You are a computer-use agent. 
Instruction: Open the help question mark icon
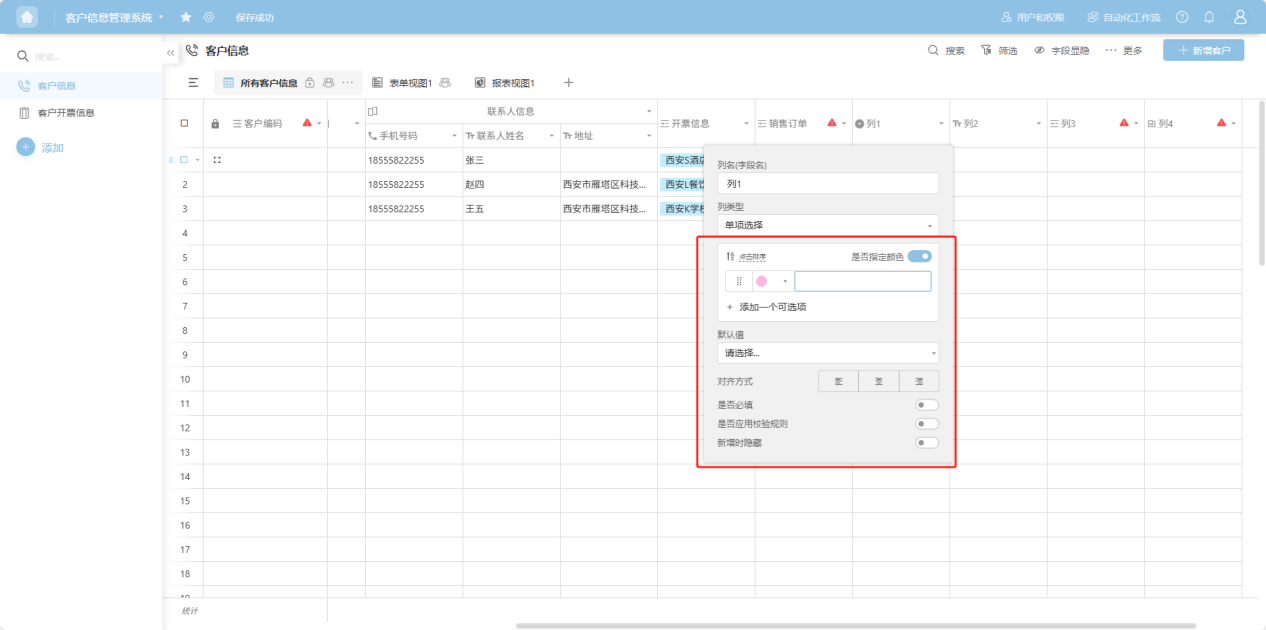1182,17
